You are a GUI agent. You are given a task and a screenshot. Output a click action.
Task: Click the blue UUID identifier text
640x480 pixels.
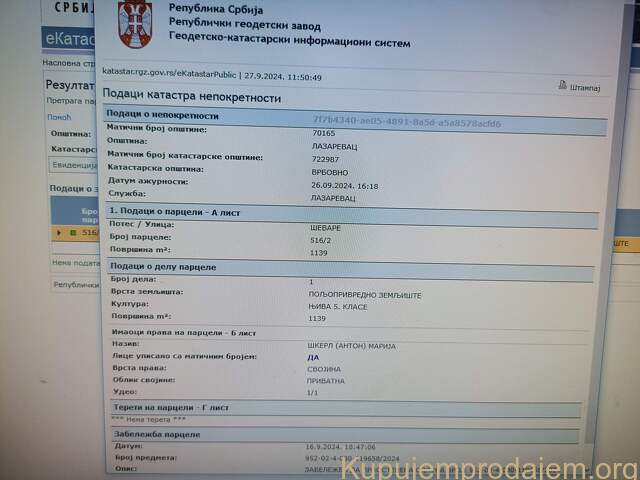(406, 123)
